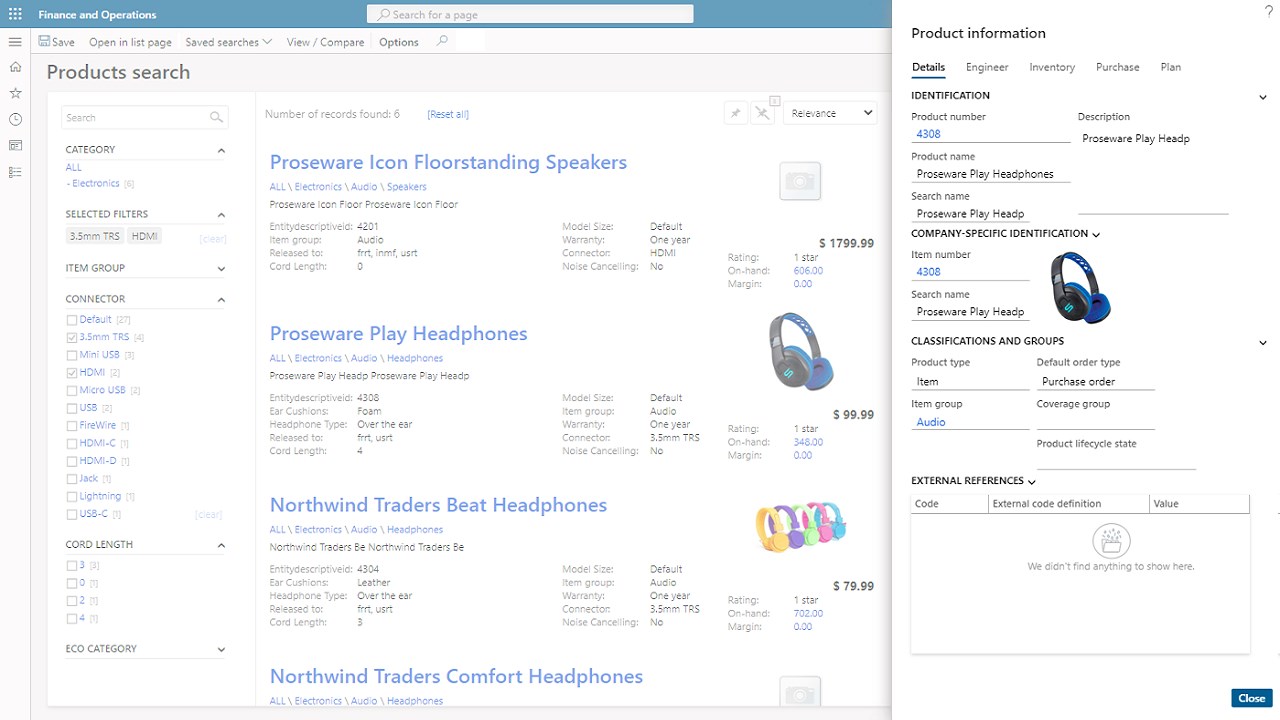Open Favorites star icon in sidebar

[x=15, y=93]
